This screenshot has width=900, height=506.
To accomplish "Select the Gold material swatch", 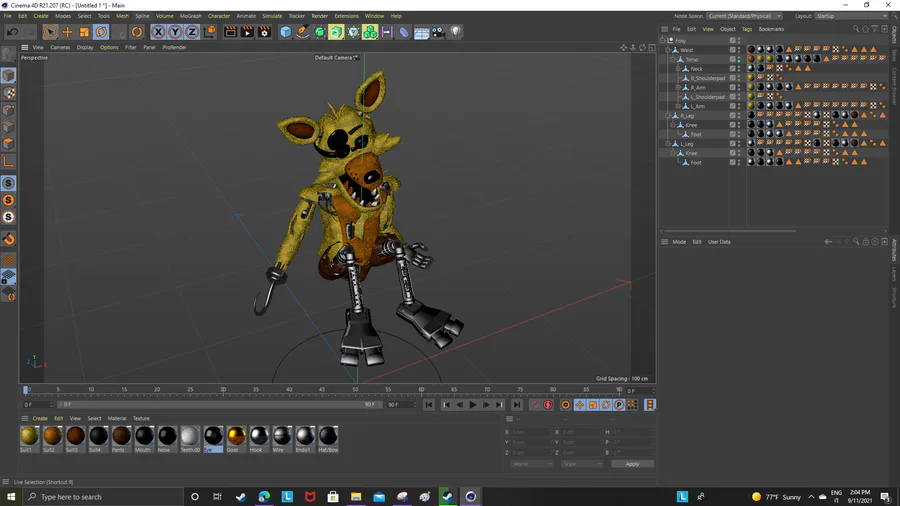I will tap(236, 436).
